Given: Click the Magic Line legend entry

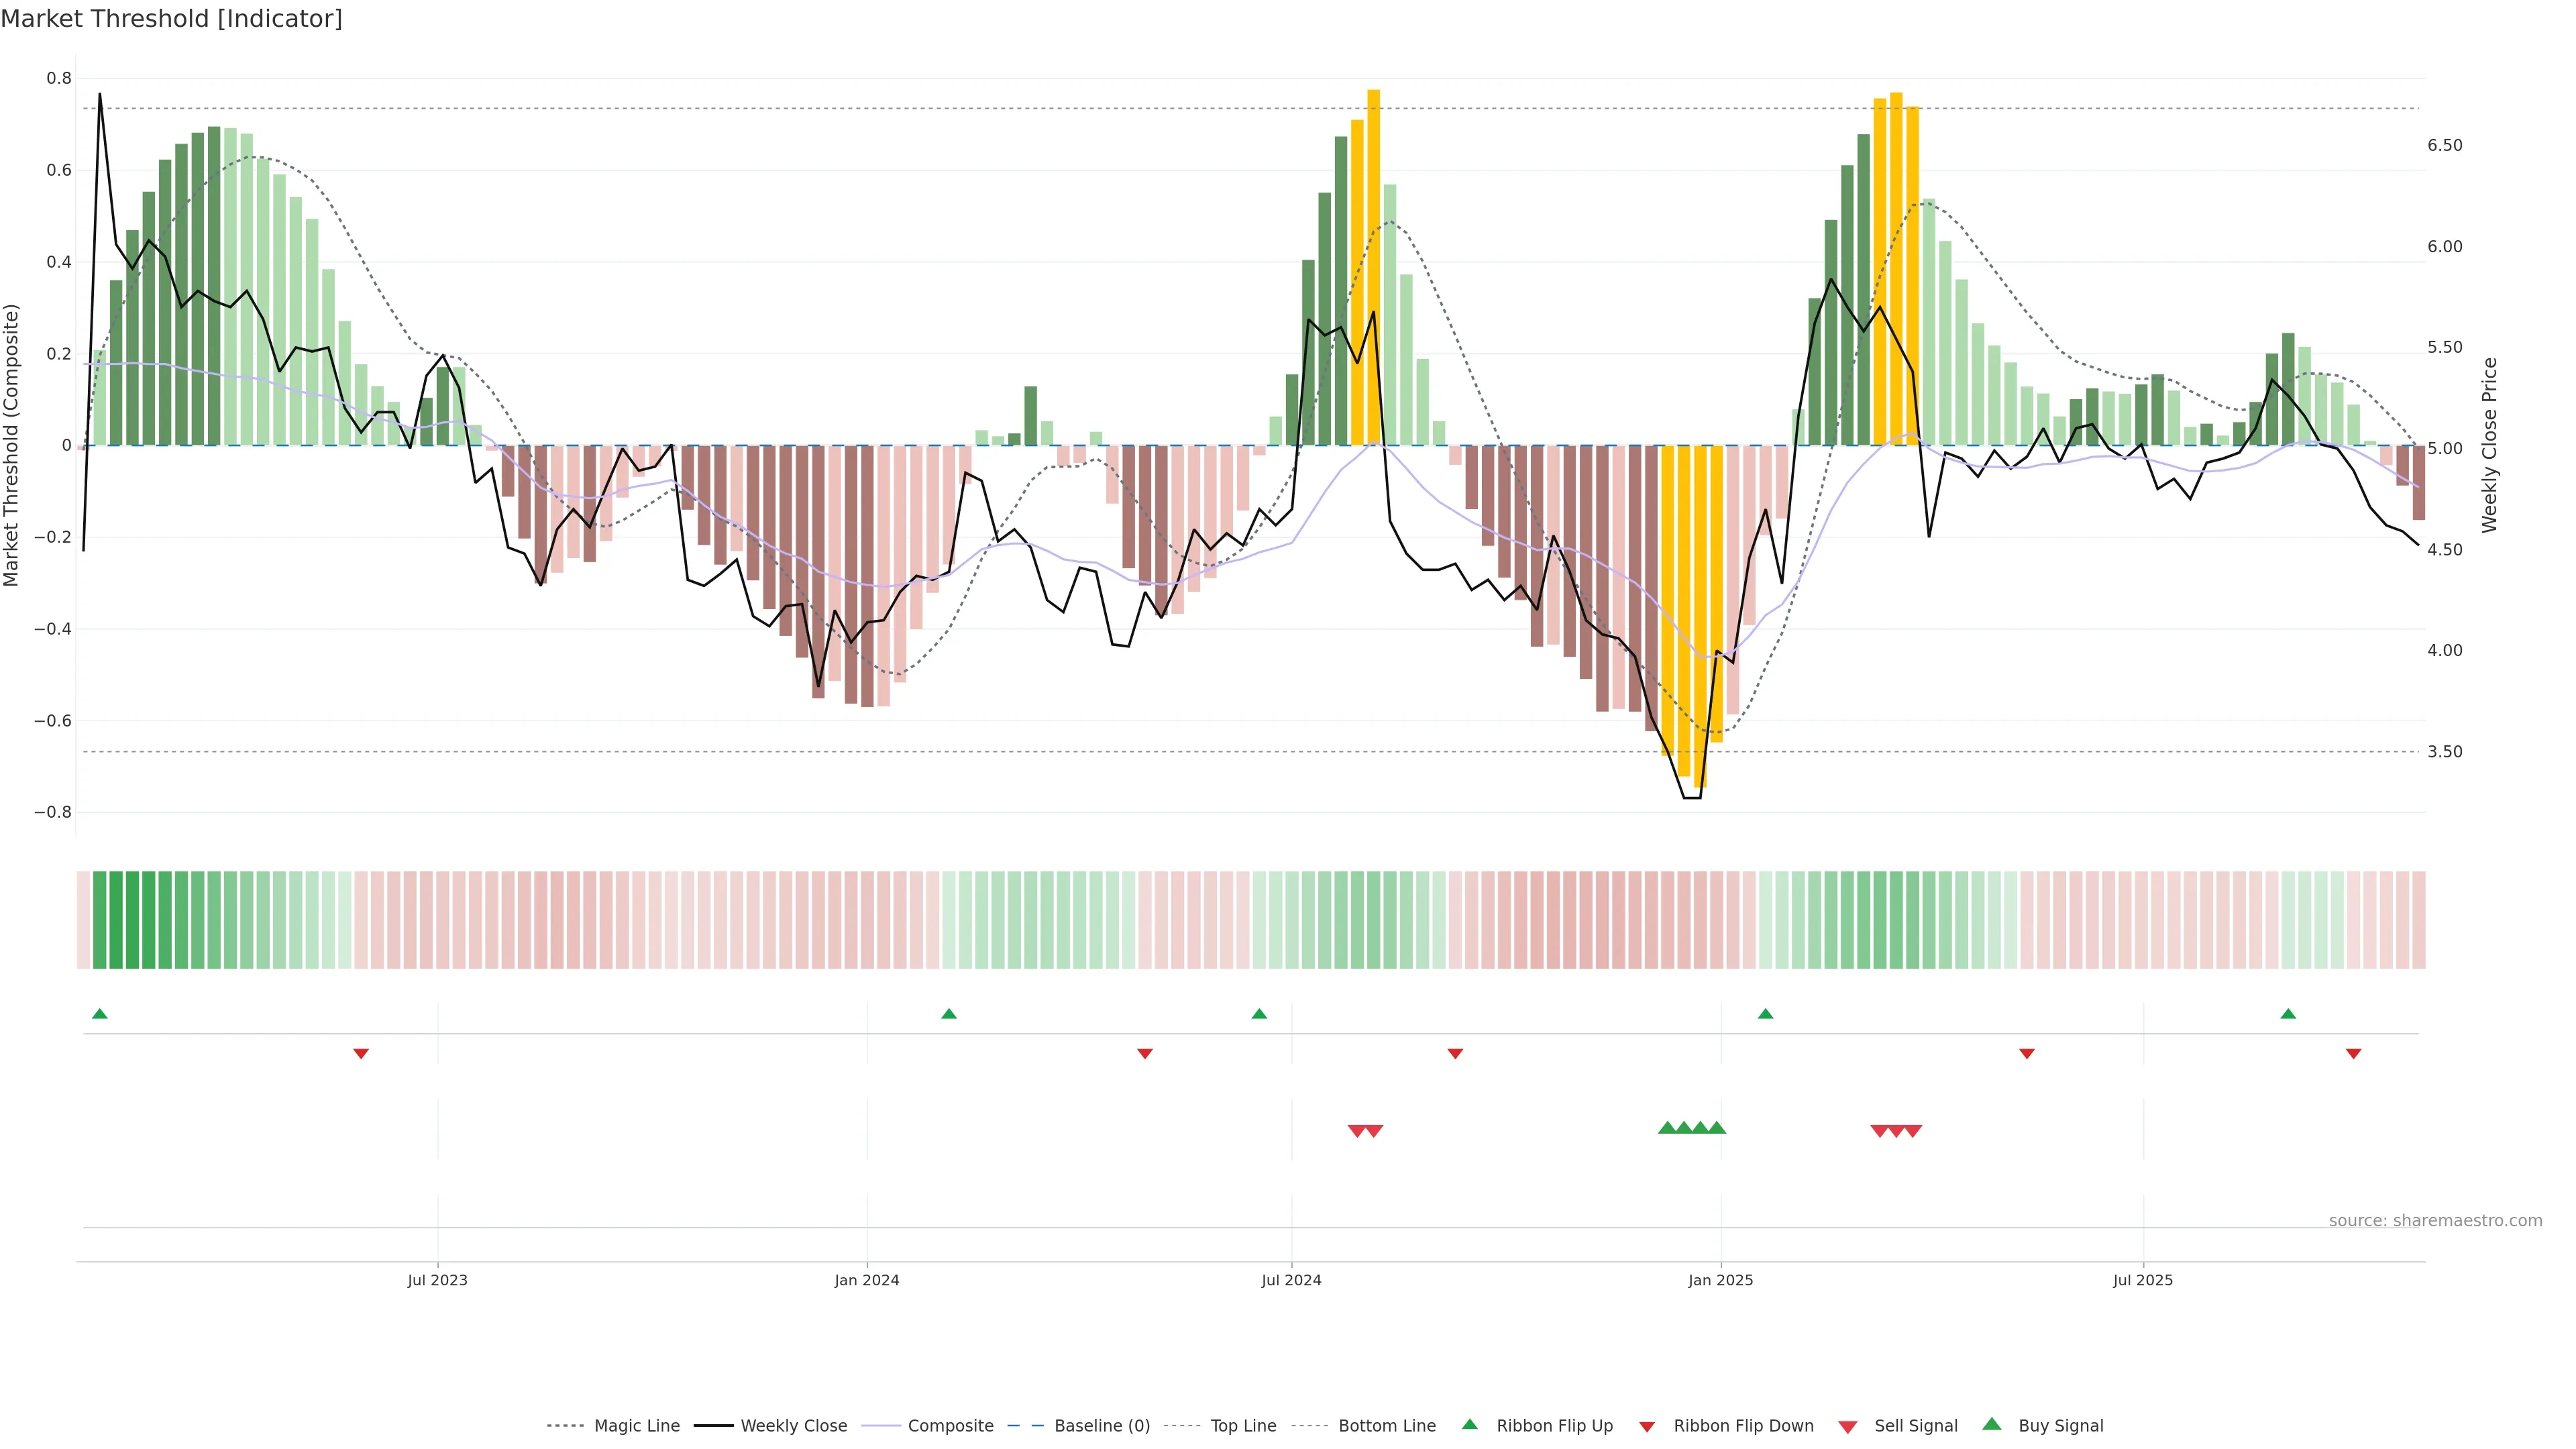Looking at the screenshot, I should [x=636, y=1426].
